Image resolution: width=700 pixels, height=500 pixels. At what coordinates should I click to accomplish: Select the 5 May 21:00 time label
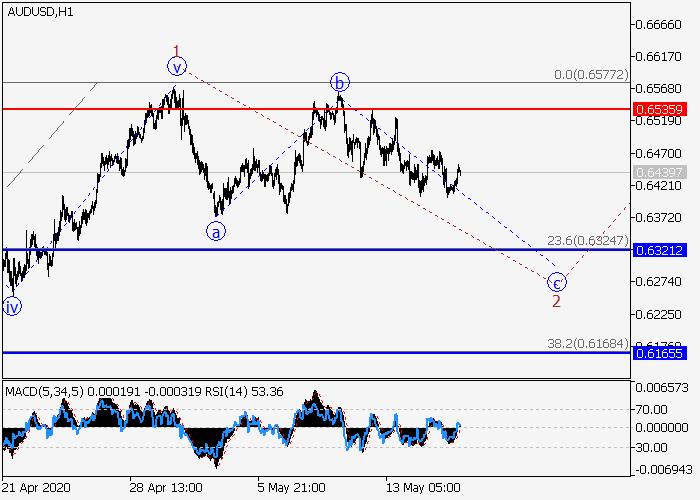292,487
